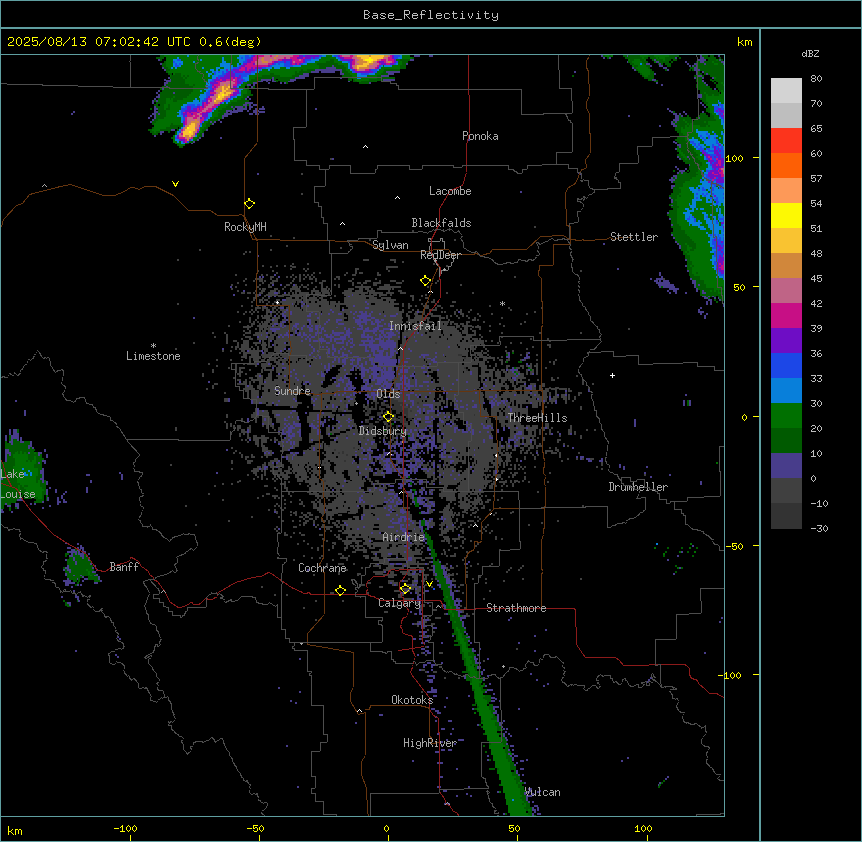Click the Blackfalds label

[x=441, y=223]
